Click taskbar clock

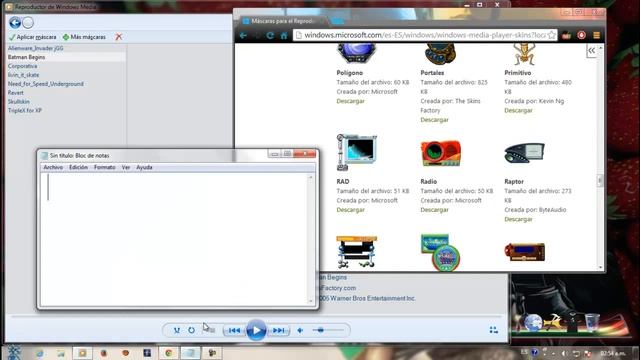coord(613,353)
